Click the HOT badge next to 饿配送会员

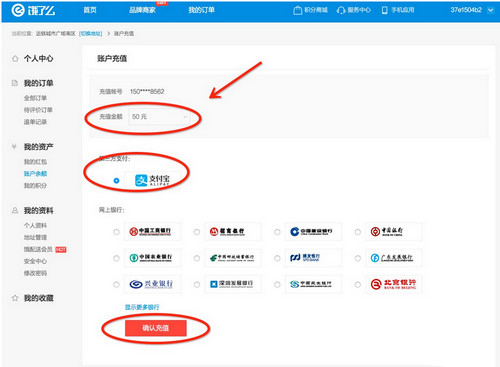[61, 249]
